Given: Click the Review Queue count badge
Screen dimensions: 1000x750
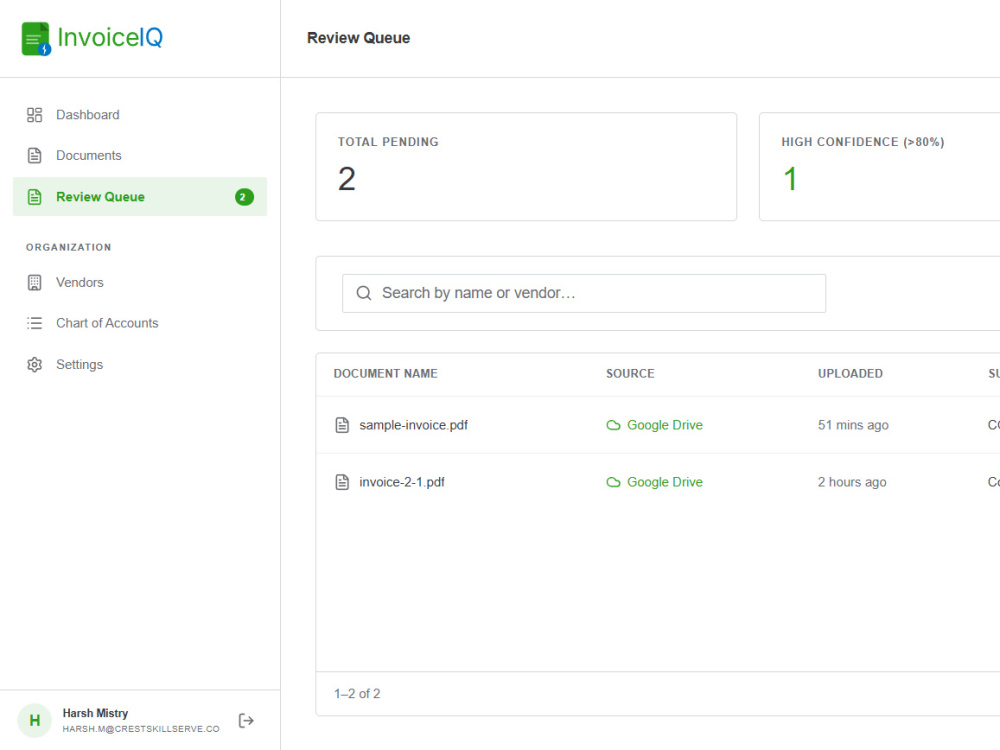Looking at the screenshot, I should (244, 197).
